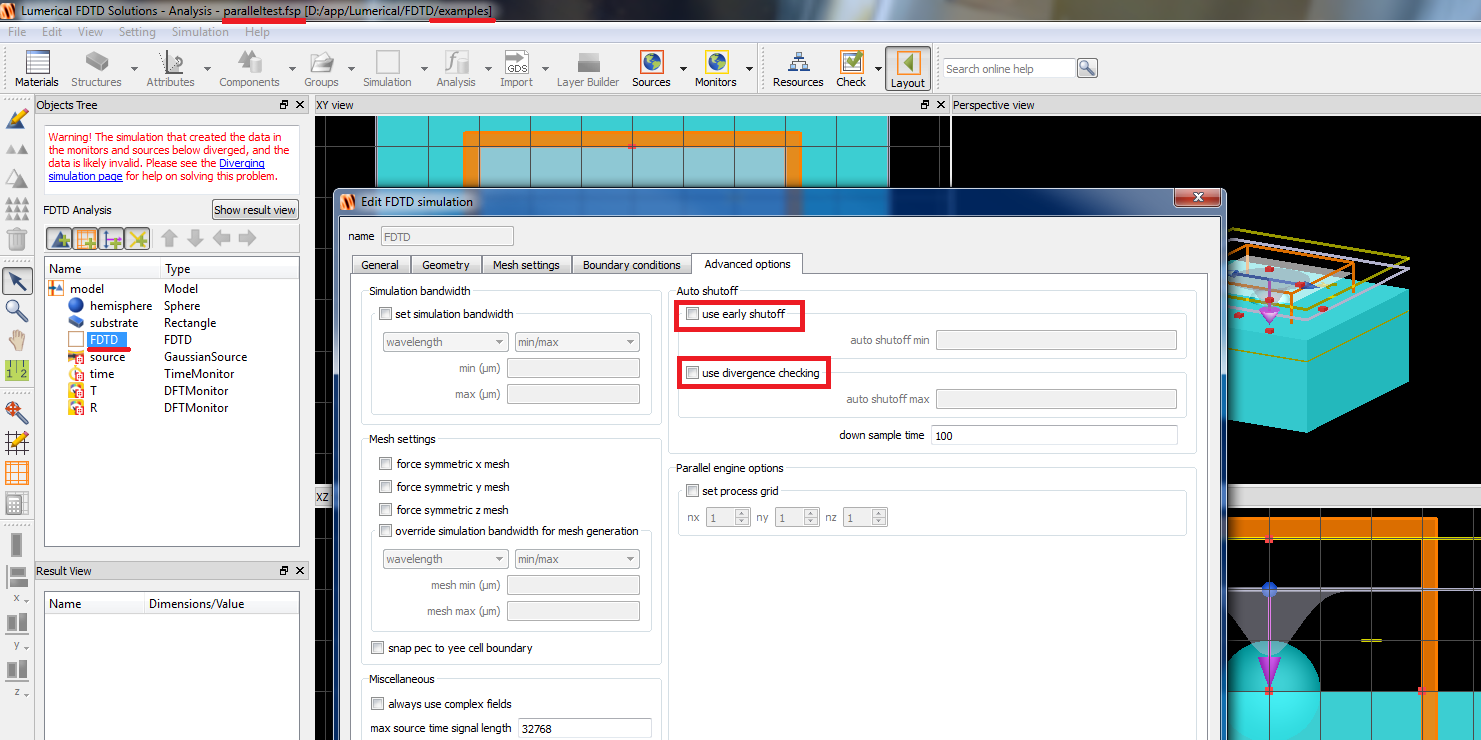Image resolution: width=1481 pixels, height=740 pixels.
Task: Click 'Show result view' button
Action: (256, 210)
